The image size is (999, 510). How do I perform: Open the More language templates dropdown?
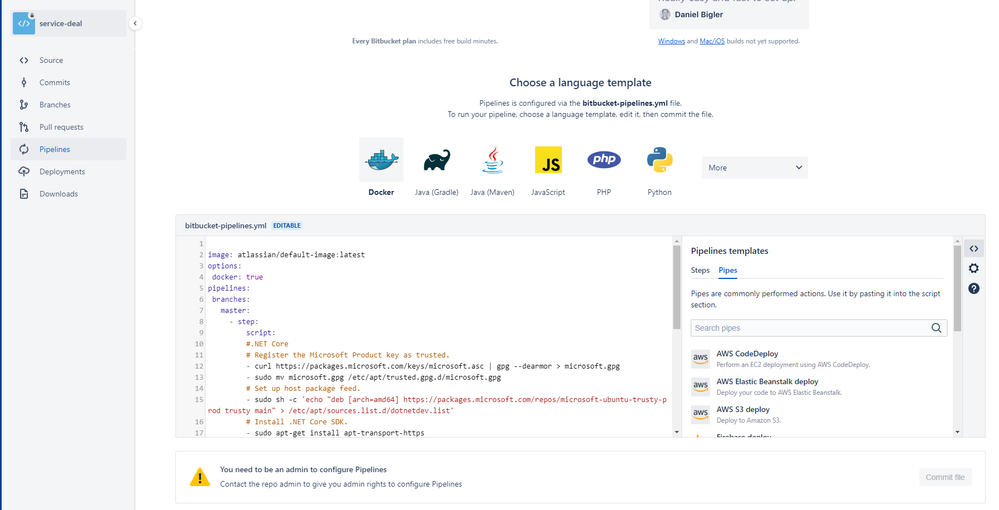(755, 168)
